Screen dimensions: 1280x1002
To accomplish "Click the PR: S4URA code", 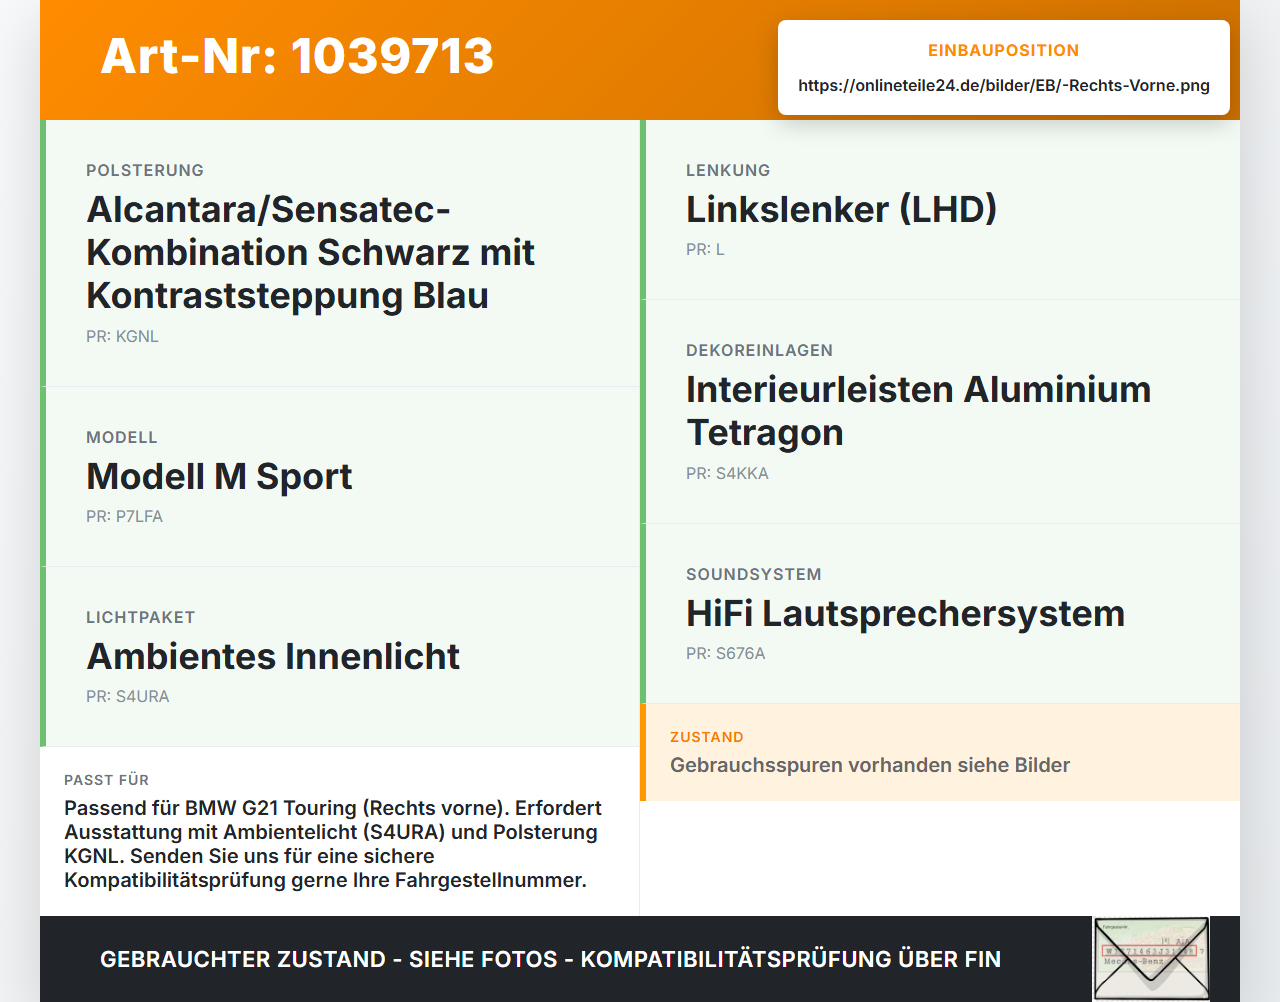I will tap(128, 697).
